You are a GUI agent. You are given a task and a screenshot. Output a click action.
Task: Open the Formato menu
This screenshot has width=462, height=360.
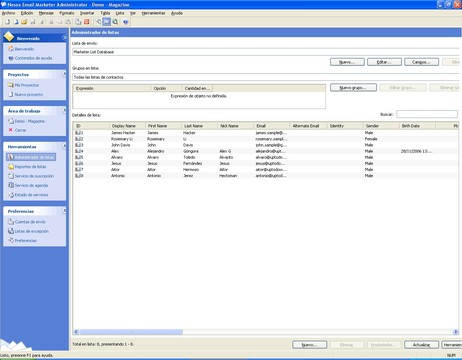pyautogui.click(x=67, y=13)
